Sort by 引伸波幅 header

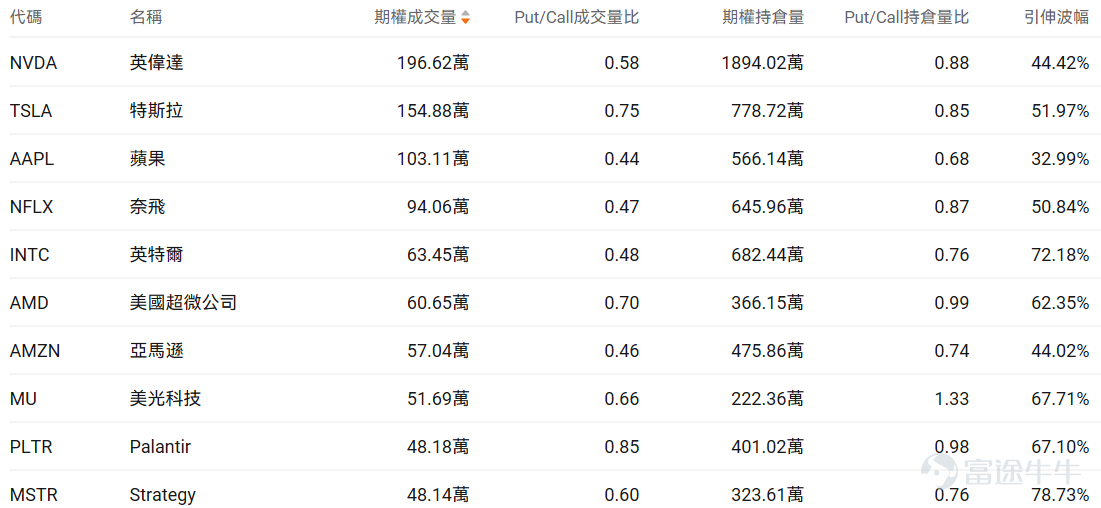(x=1057, y=18)
